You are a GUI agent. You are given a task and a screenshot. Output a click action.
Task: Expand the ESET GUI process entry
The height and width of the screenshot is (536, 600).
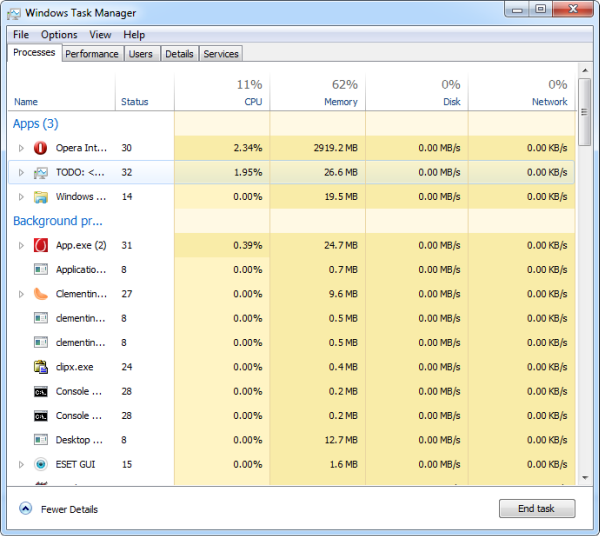[x=21, y=465]
